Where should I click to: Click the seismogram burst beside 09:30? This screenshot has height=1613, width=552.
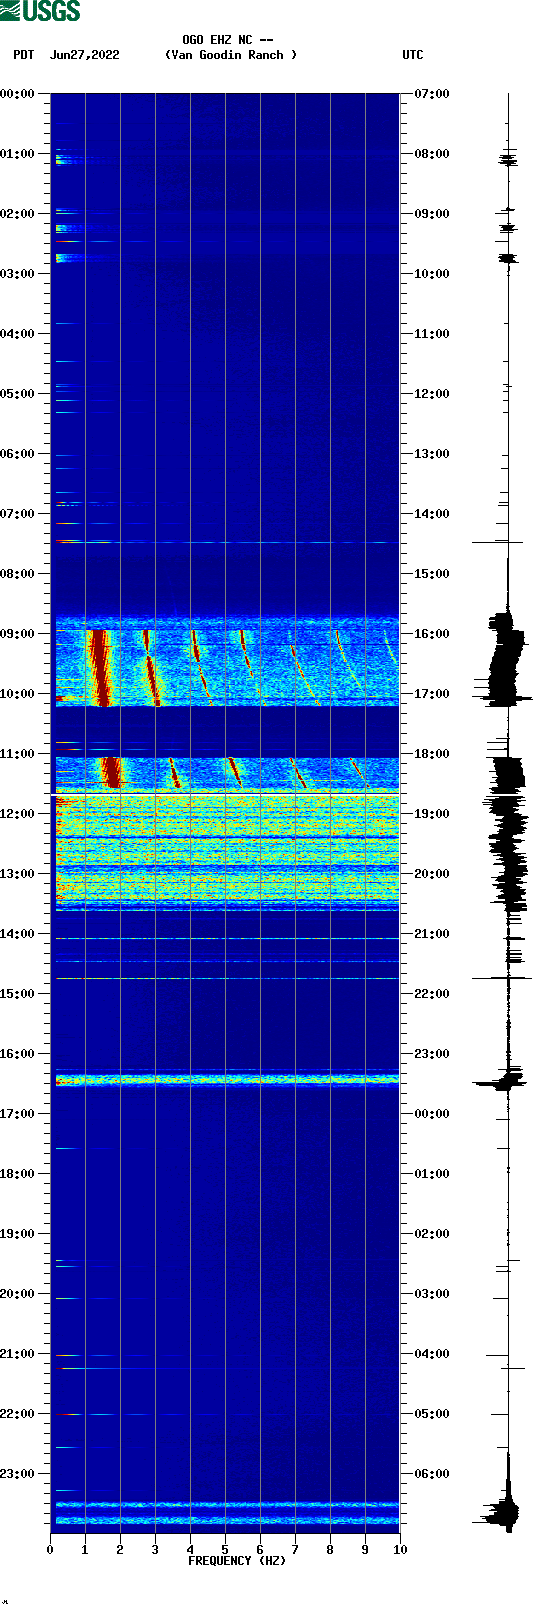(506, 660)
